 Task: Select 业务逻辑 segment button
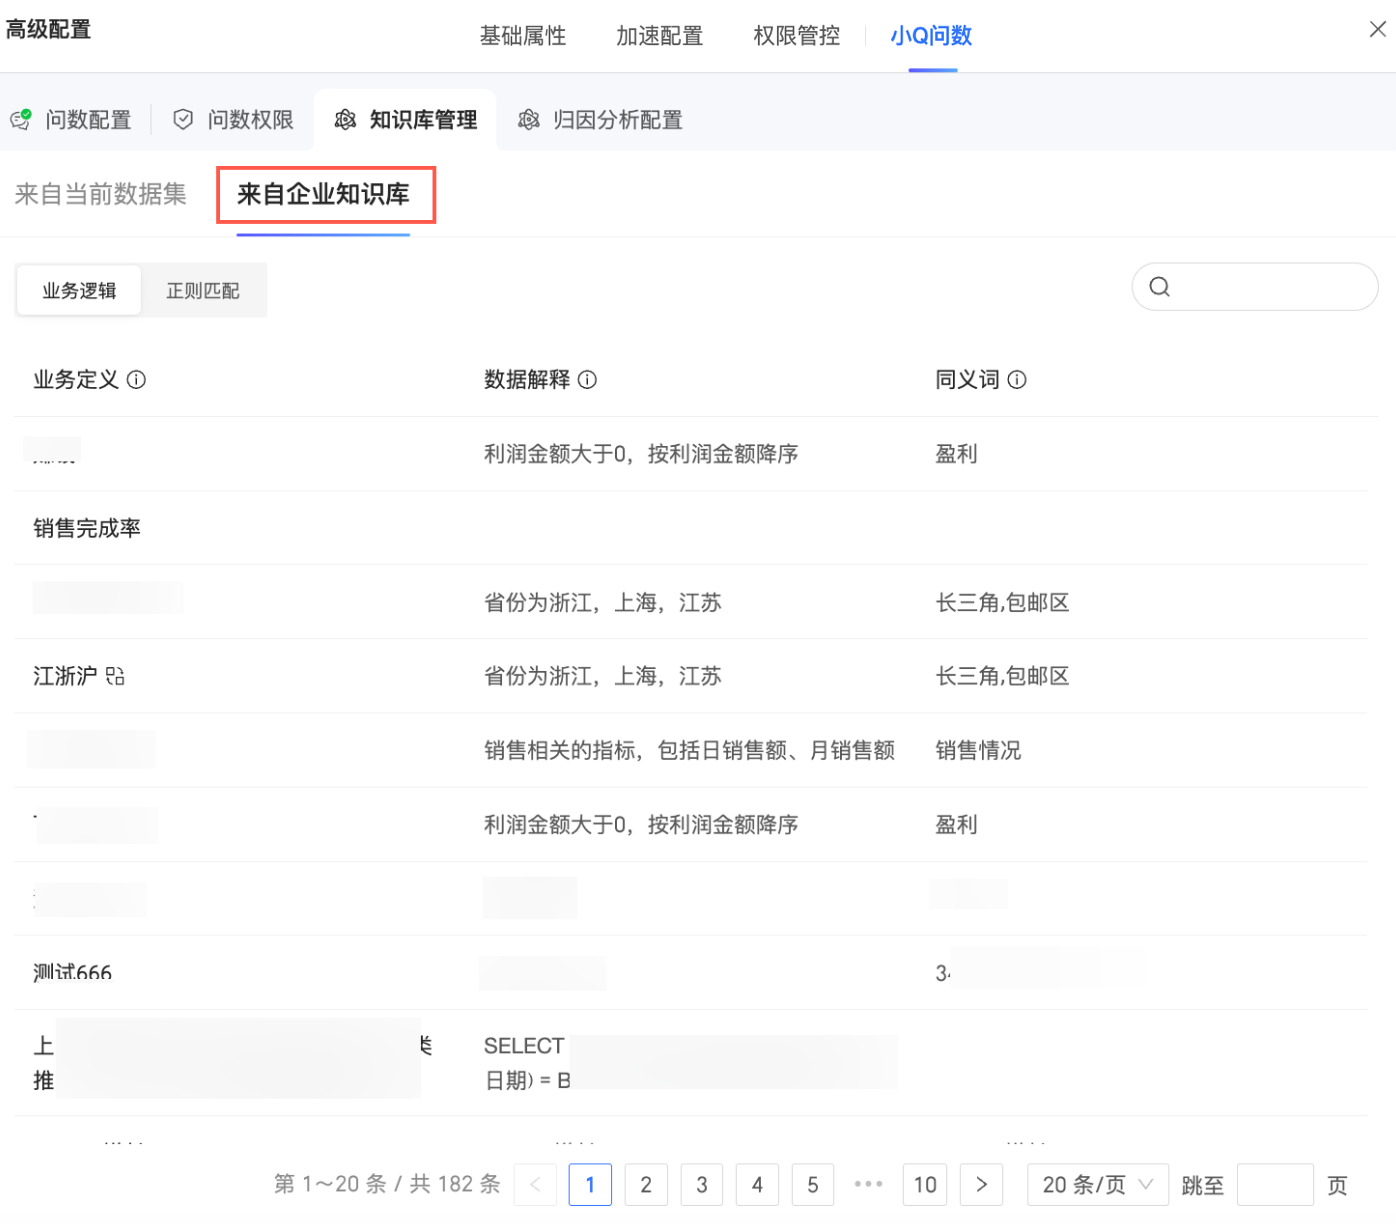click(x=79, y=291)
